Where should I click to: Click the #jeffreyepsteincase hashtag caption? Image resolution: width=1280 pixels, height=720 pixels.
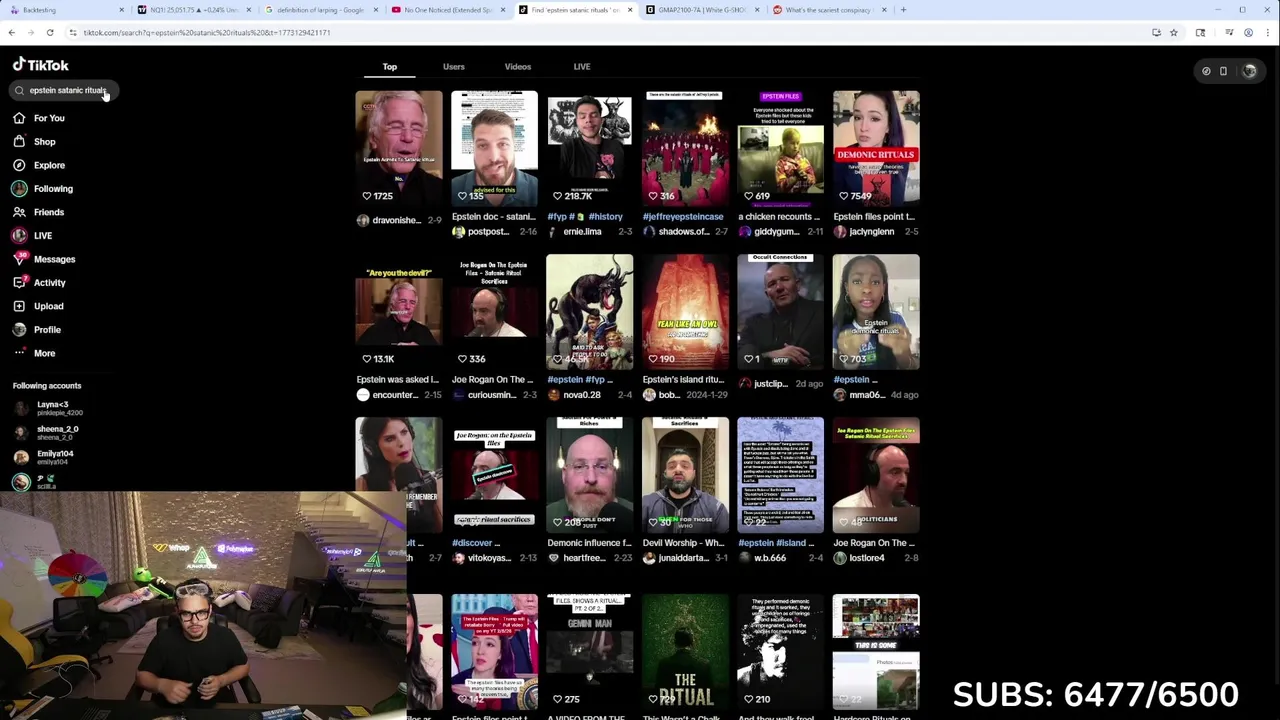683,216
